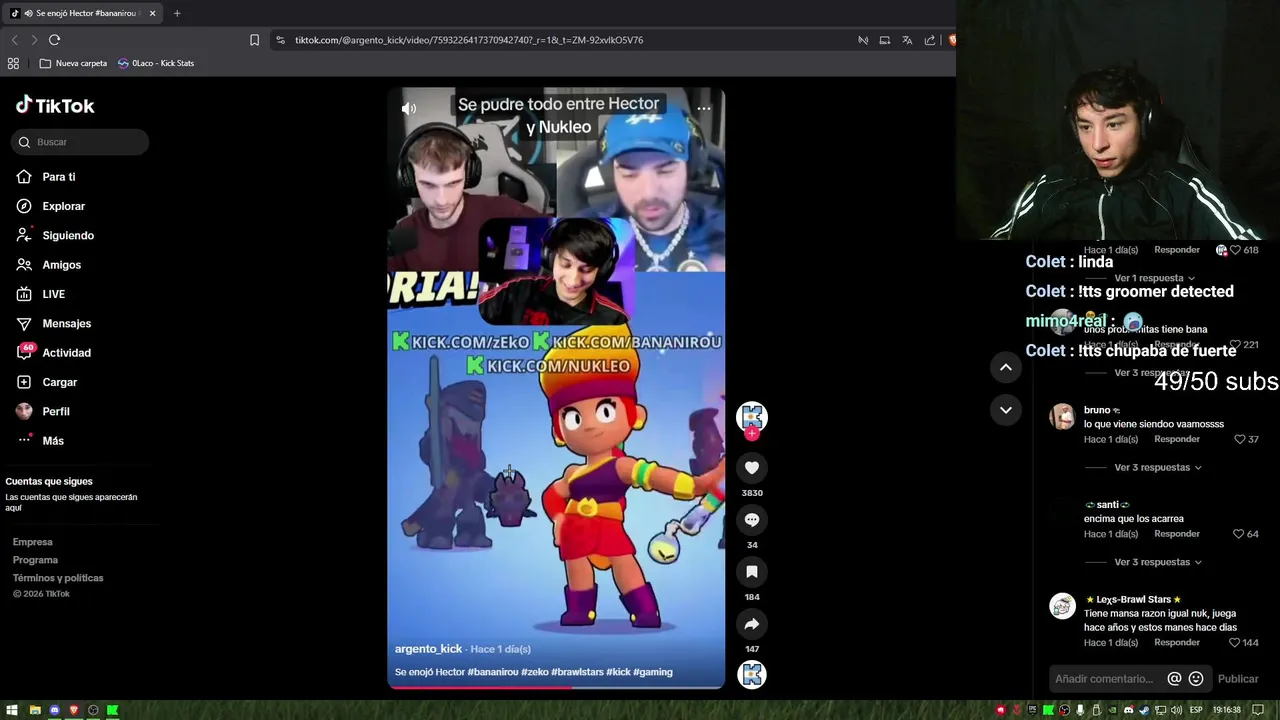Open the Kick app in the taskbar
Image resolution: width=1280 pixels, height=720 pixels.
click(x=113, y=710)
